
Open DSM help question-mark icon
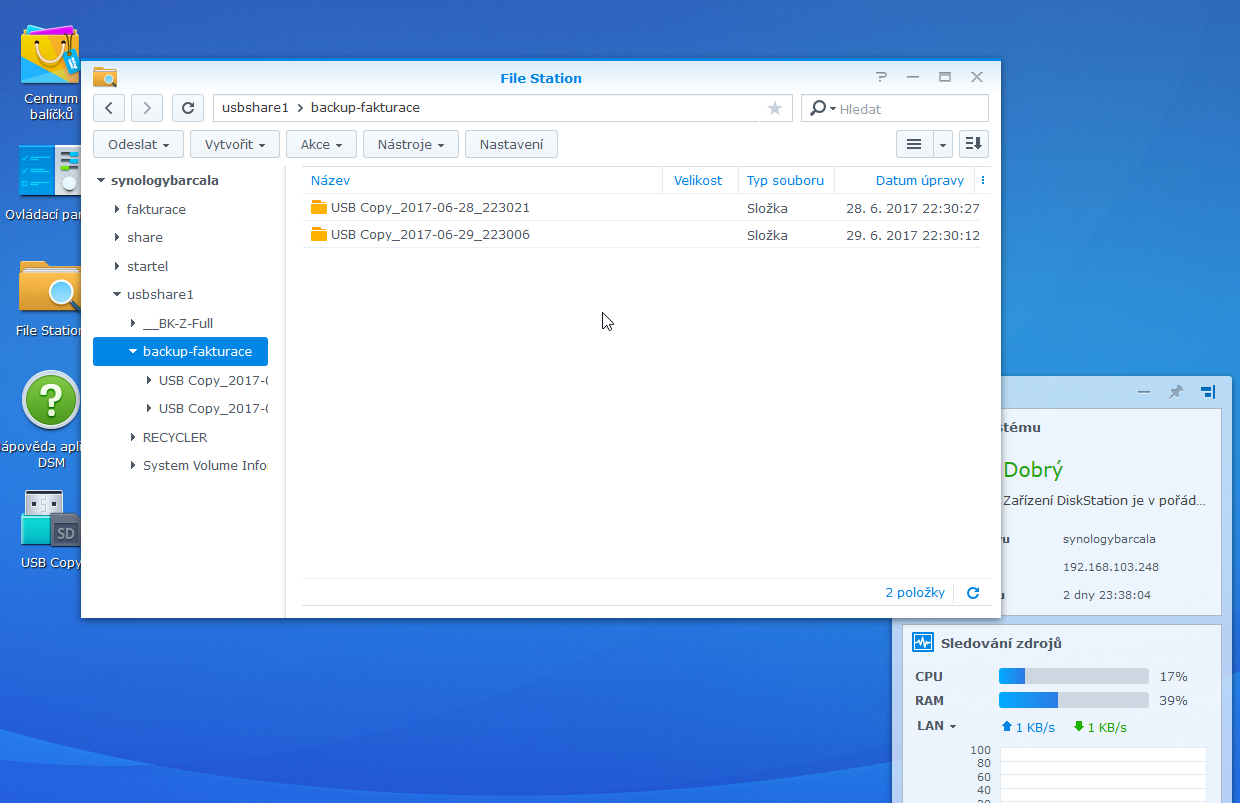(x=51, y=400)
